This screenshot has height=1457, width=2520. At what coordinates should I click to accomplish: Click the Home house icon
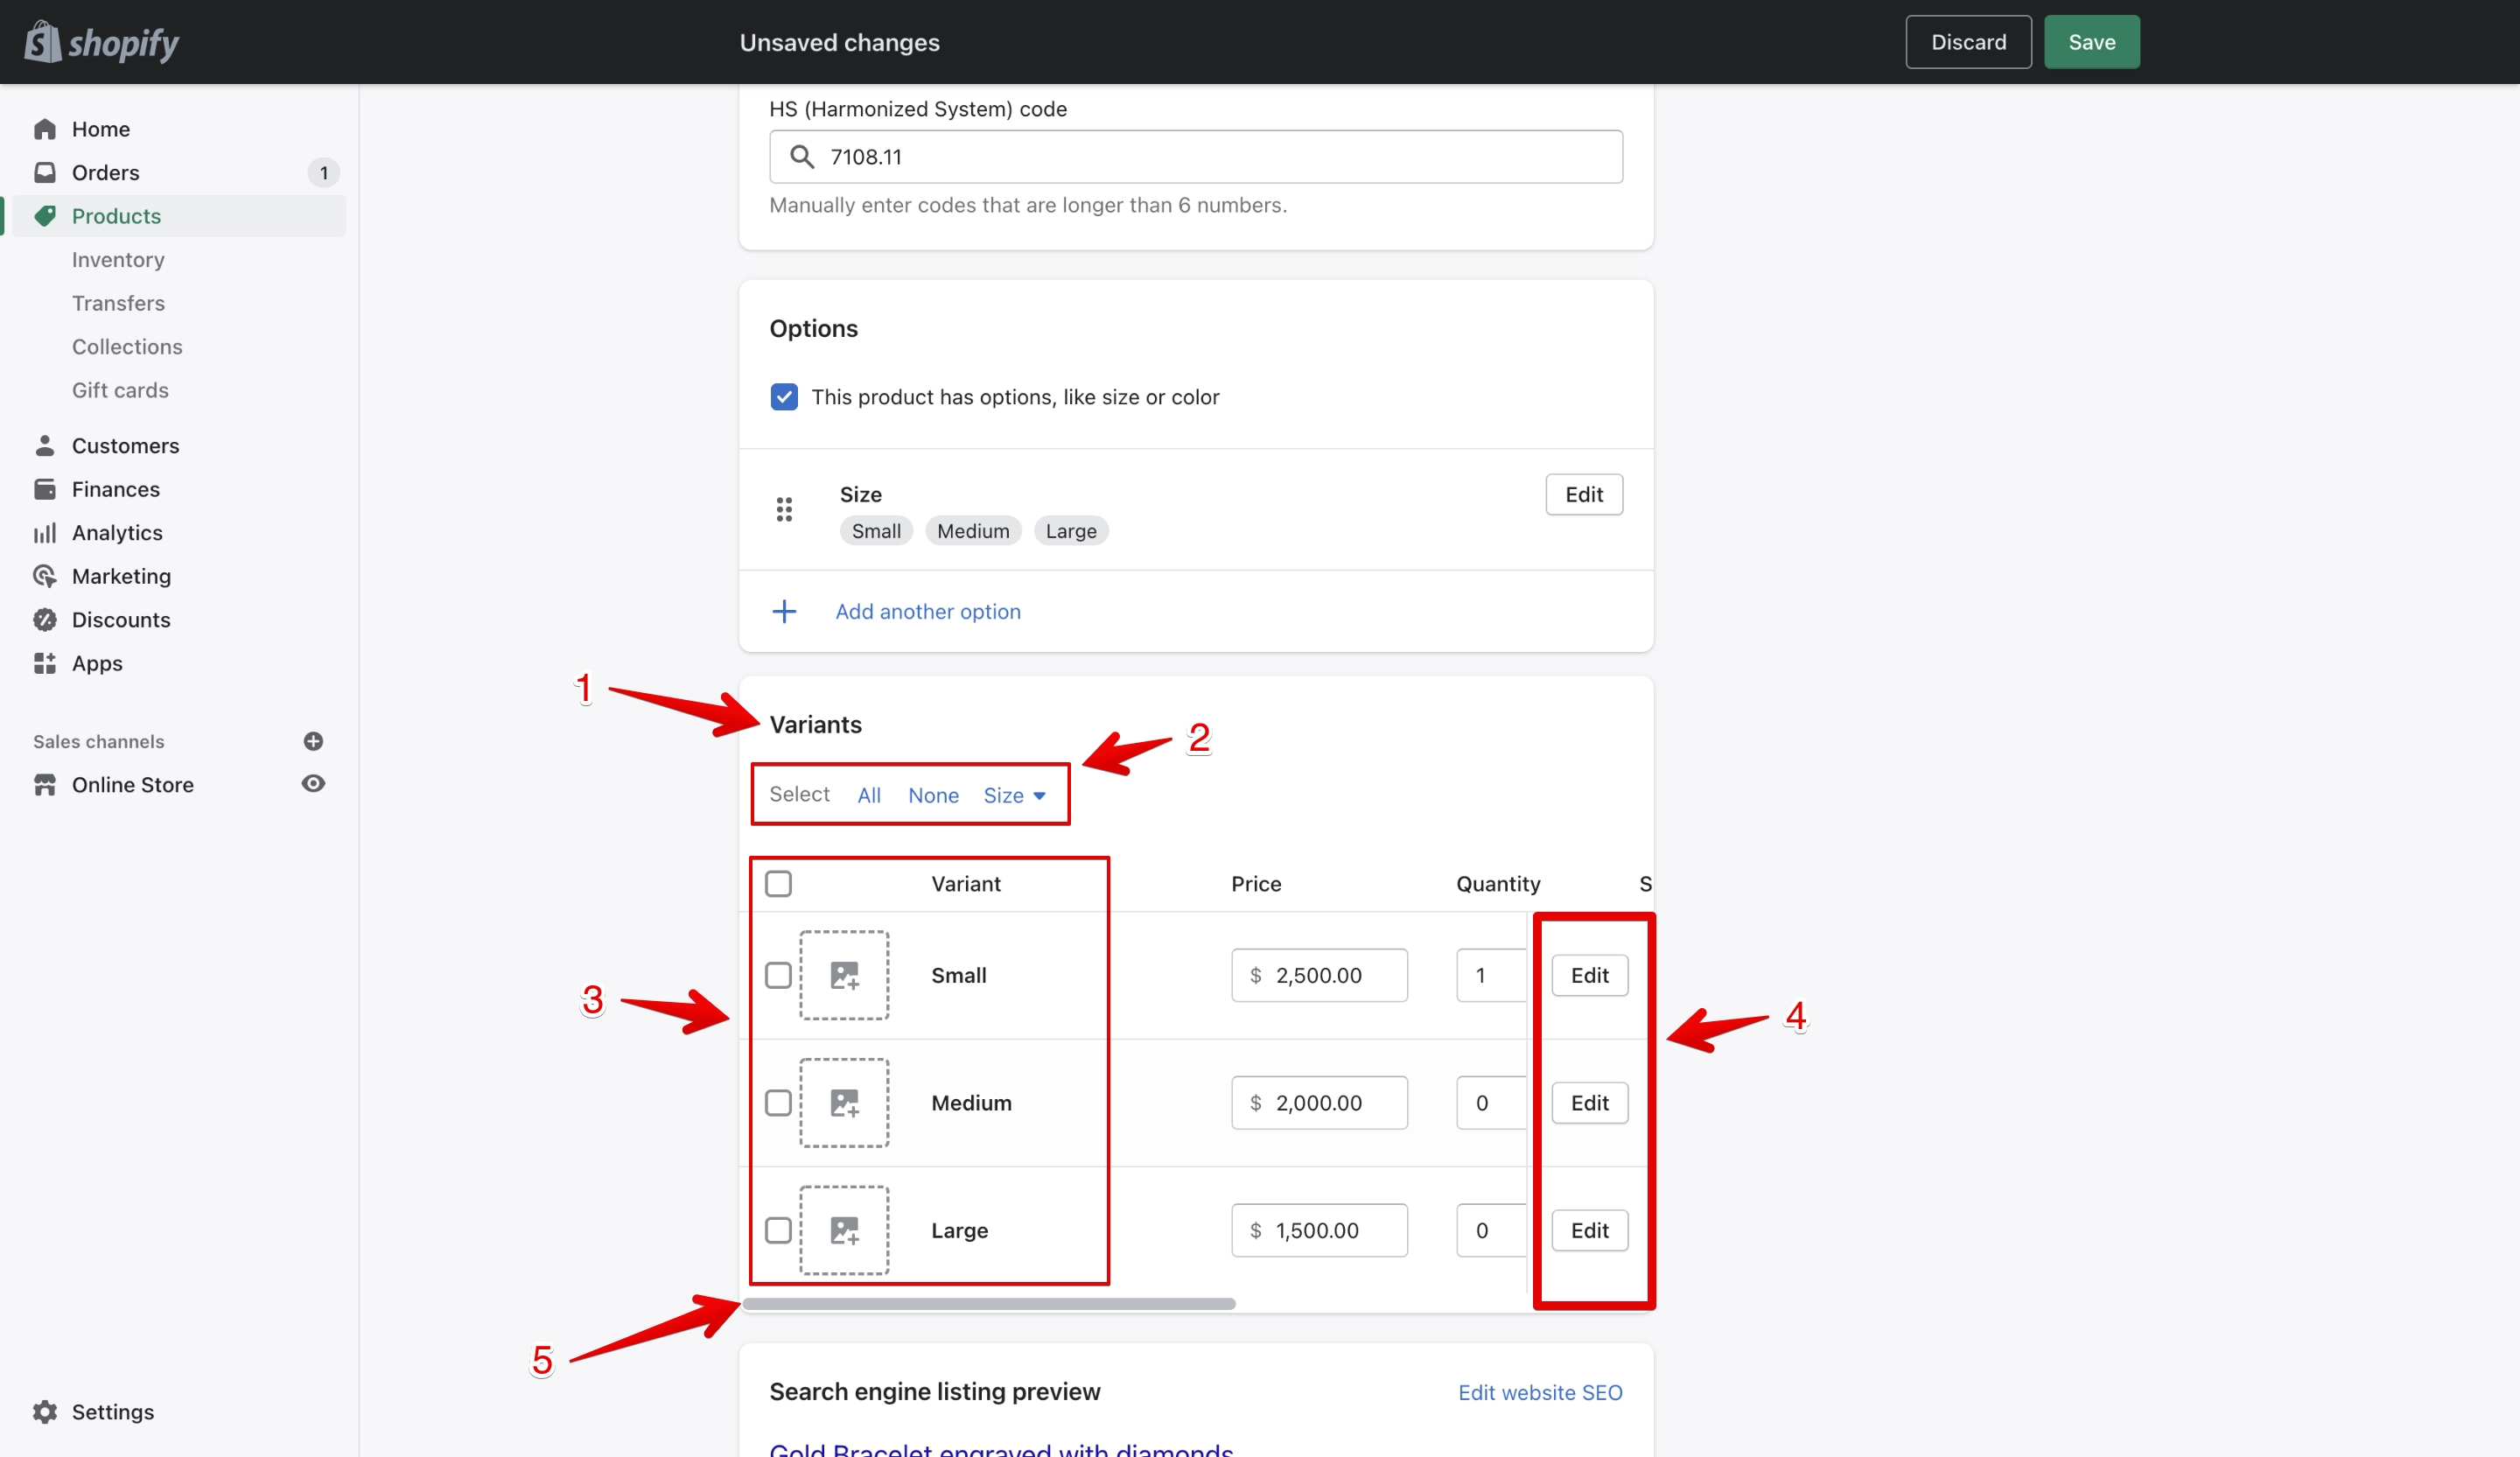45,129
